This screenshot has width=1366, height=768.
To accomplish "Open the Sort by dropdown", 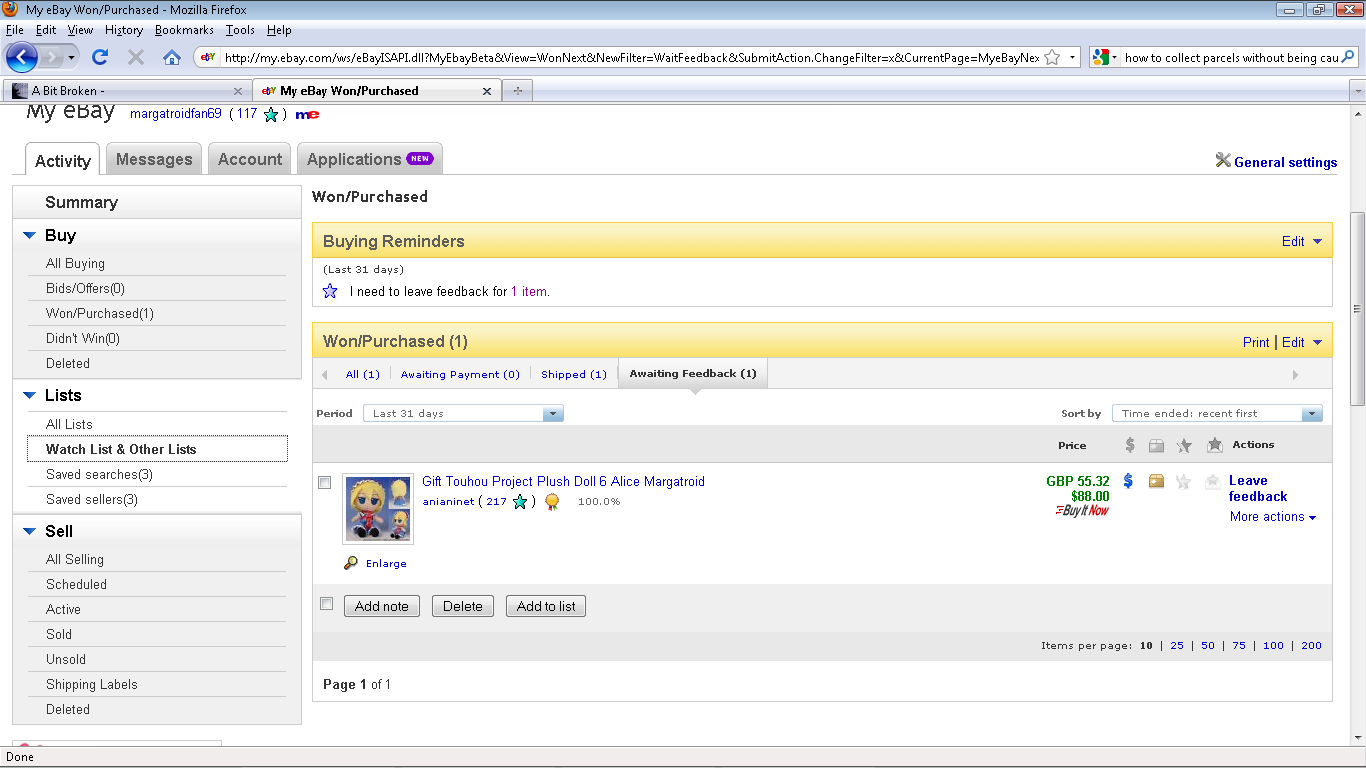I will [x=1217, y=413].
